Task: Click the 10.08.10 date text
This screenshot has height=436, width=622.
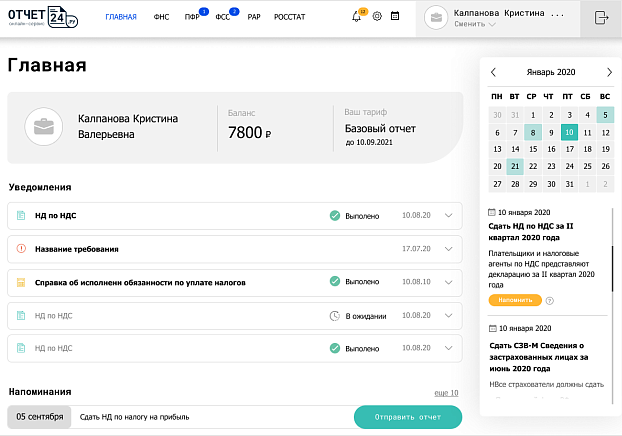Action: pos(416,282)
